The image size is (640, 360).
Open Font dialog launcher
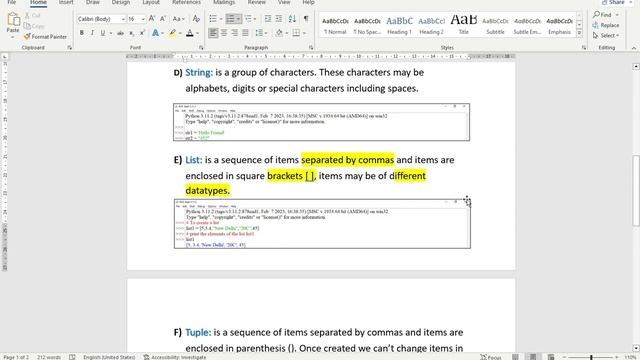pyautogui.click(x=201, y=48)
